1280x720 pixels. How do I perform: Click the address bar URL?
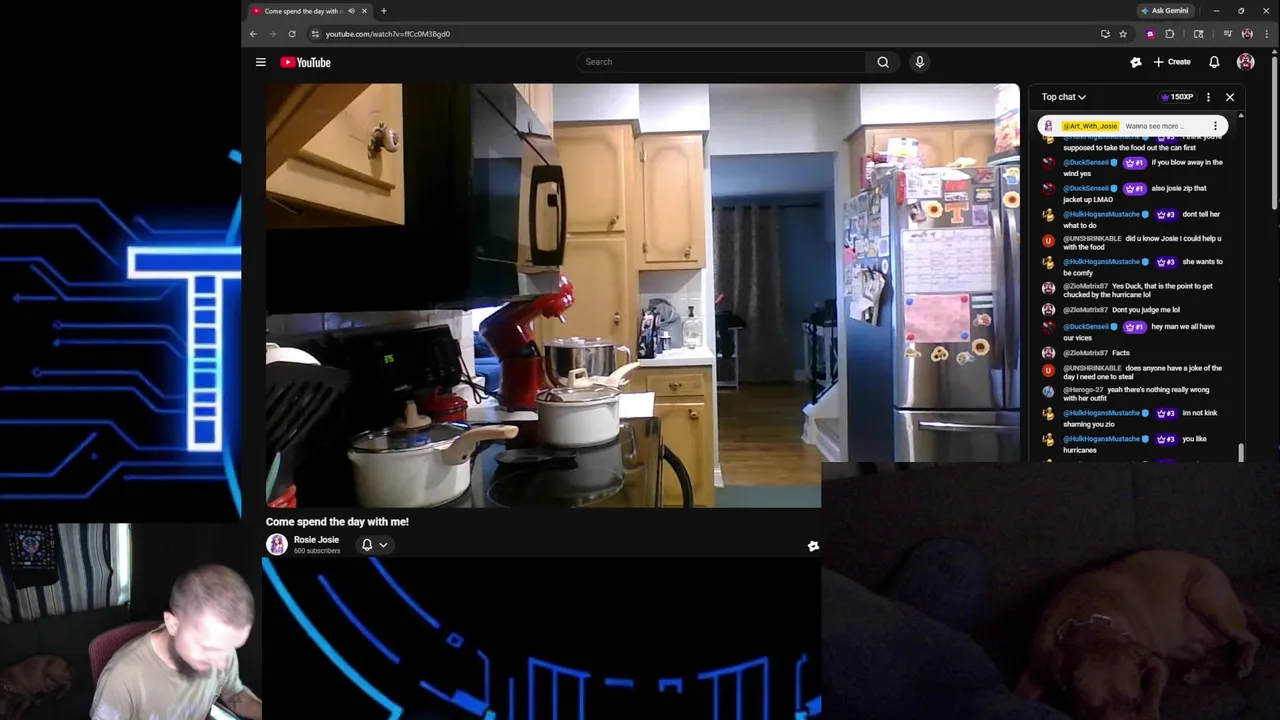click(x=388, y=34)
